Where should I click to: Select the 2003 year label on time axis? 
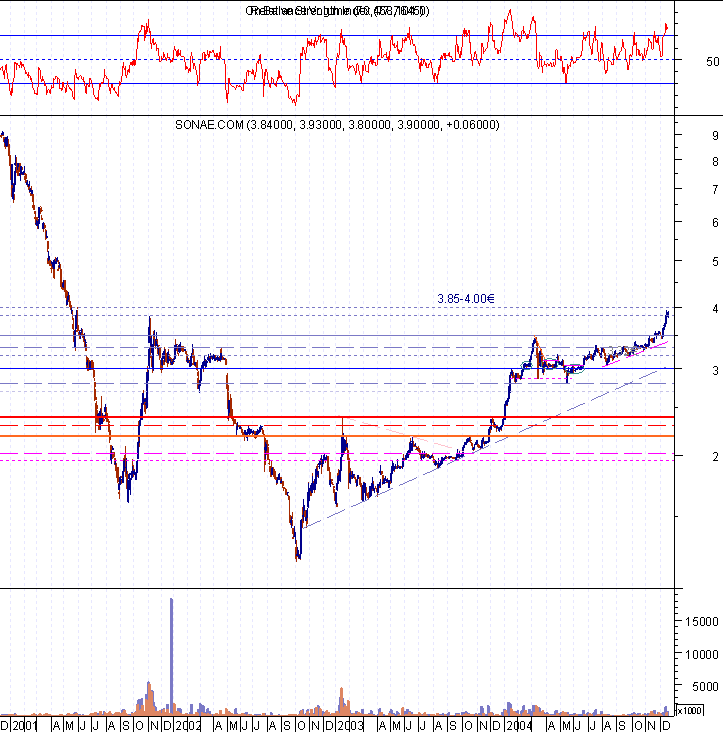(354, 724)
